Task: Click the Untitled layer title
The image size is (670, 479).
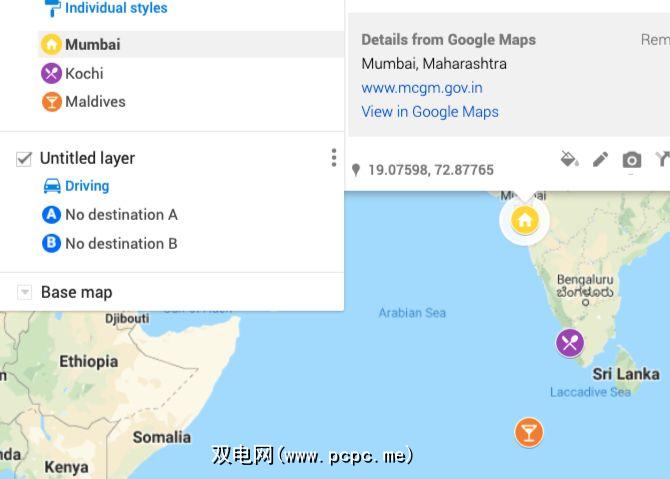Action: 87,158
